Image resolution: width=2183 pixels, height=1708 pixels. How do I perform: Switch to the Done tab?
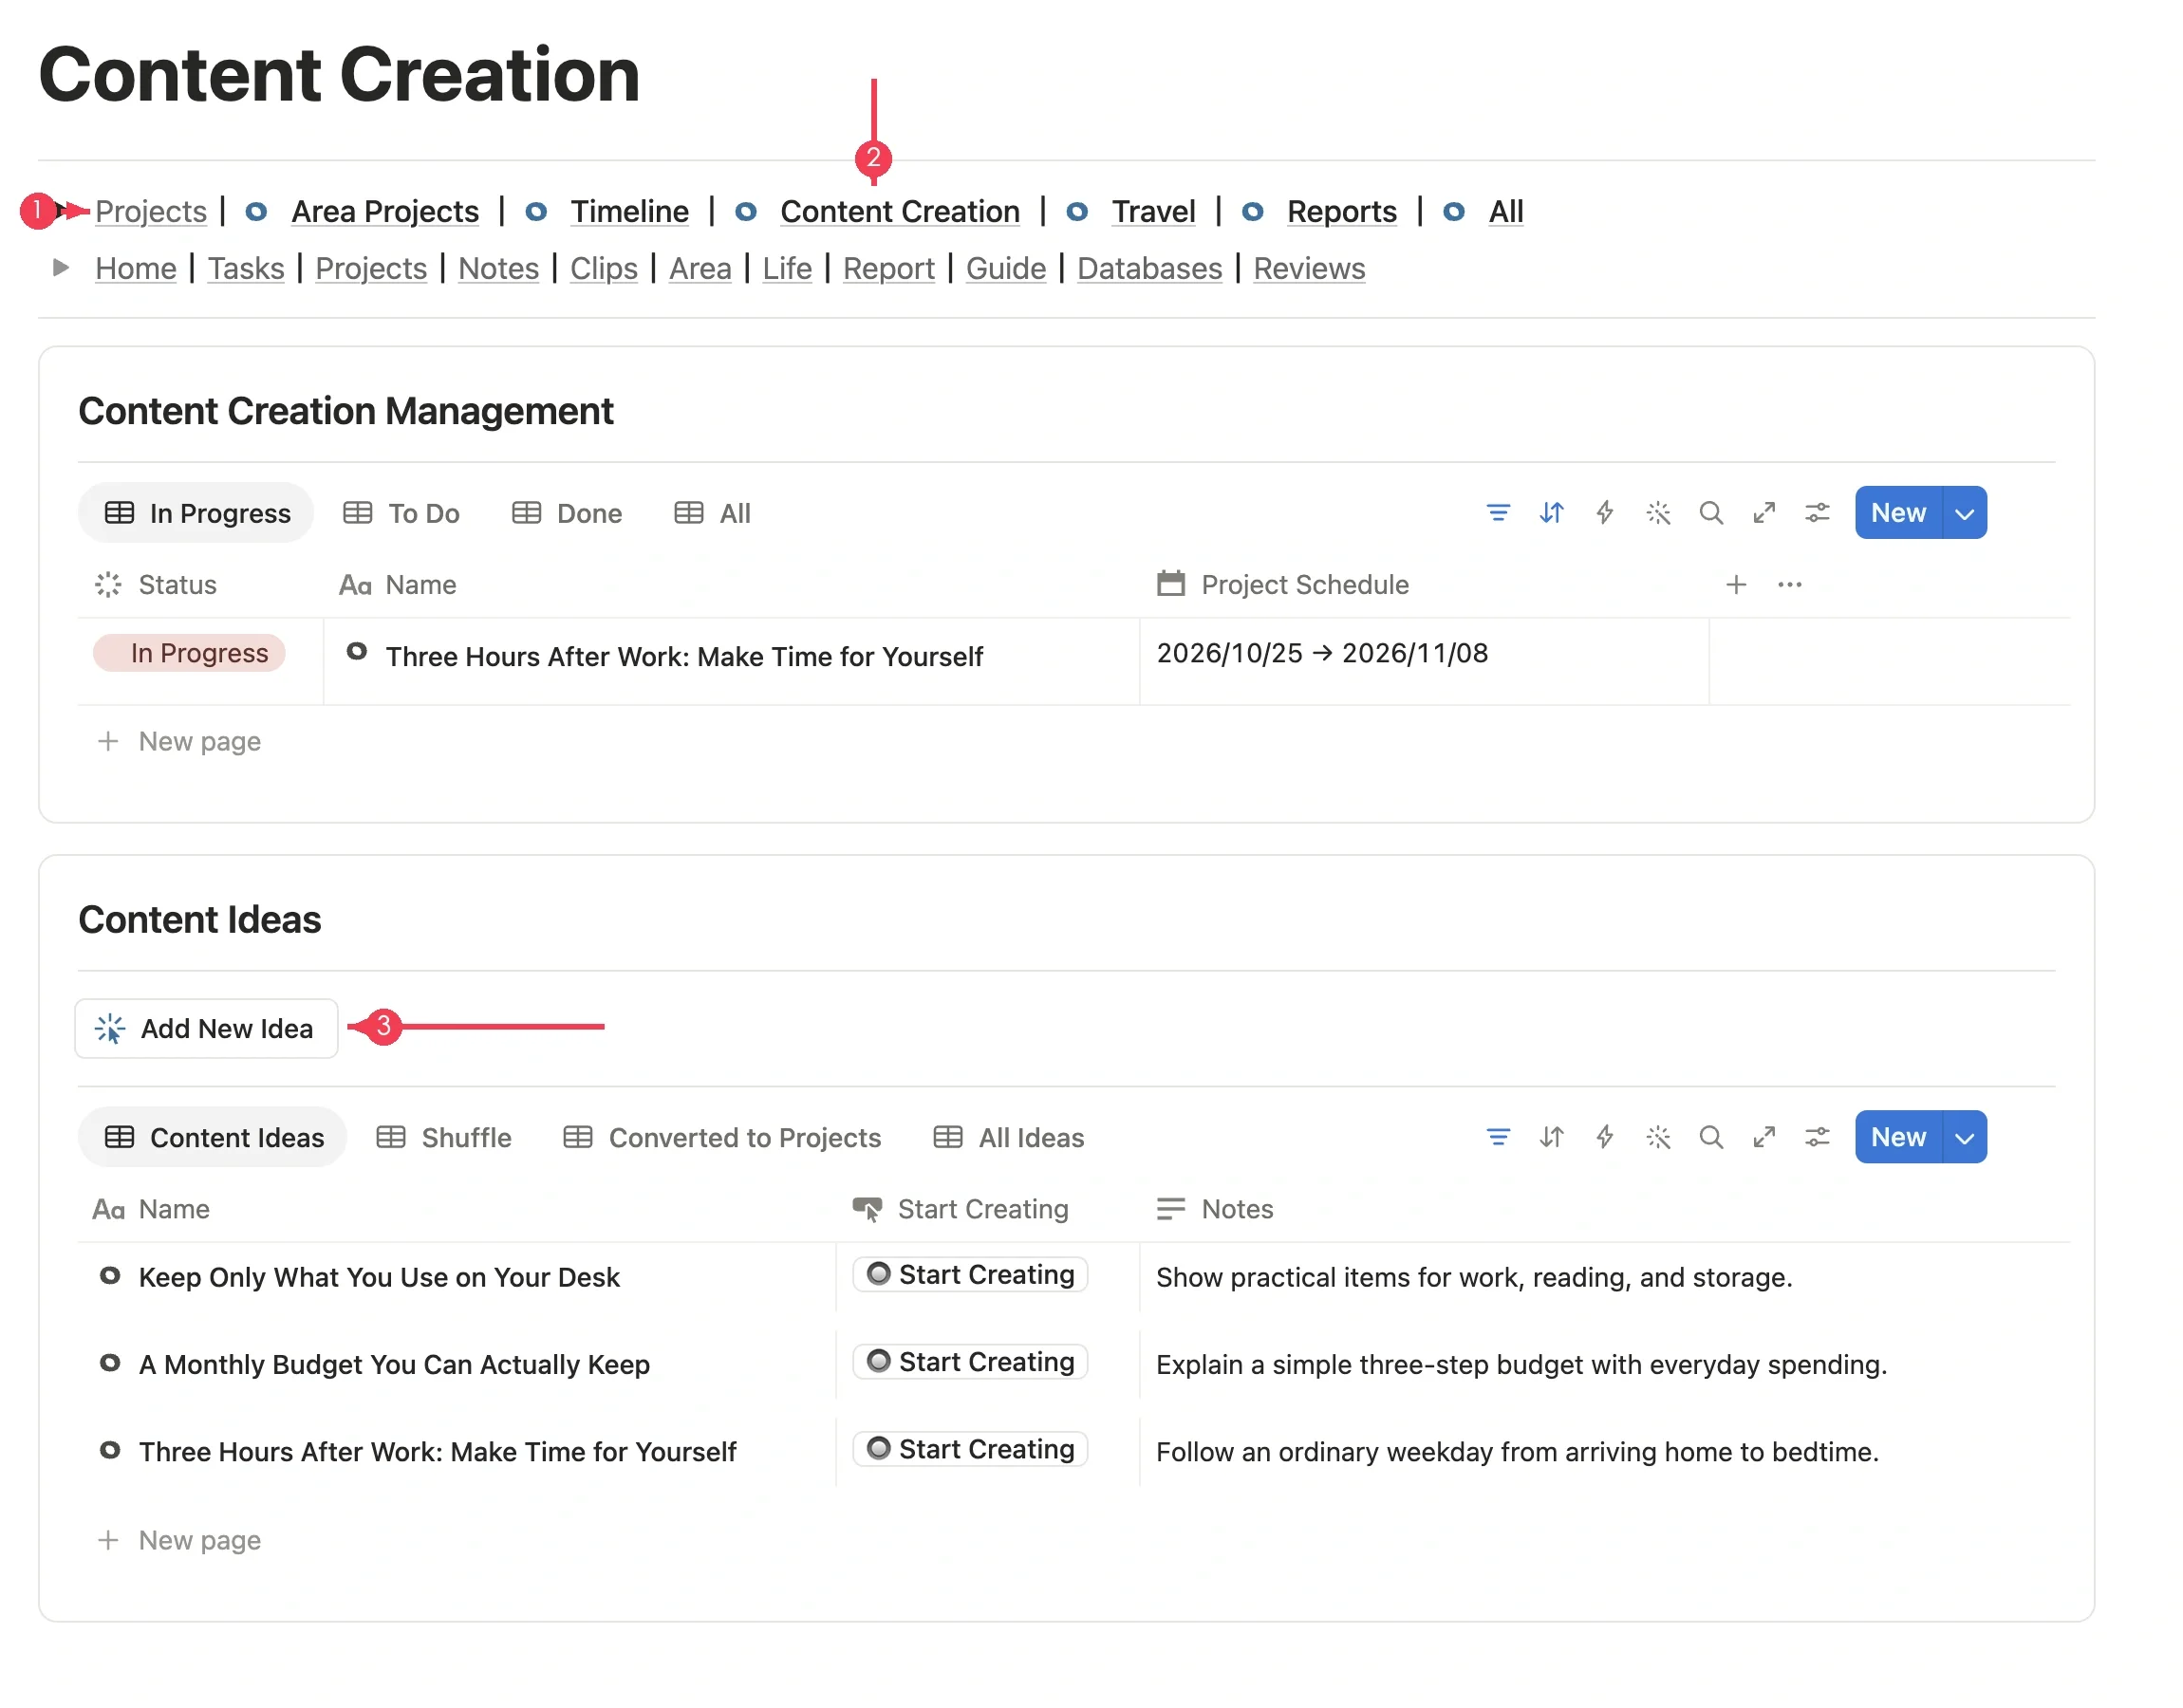(x=567, y=514)
